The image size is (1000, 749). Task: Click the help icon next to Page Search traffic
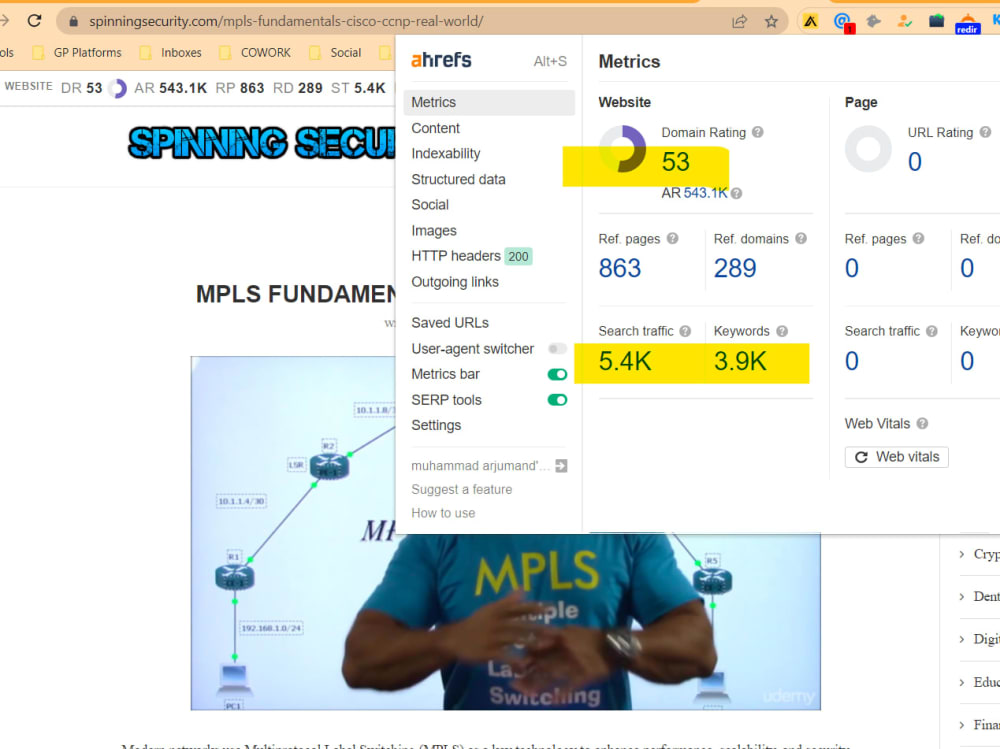click(932, 331)
